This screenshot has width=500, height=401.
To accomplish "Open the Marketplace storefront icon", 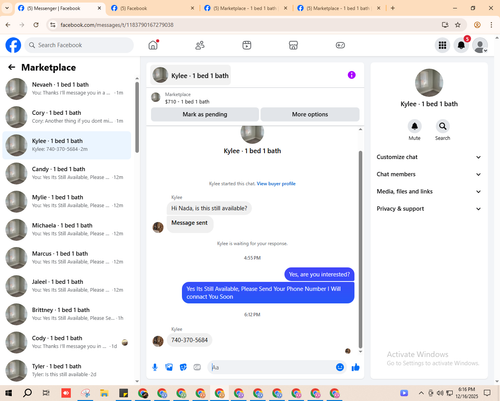I will [x=293, y=45].
